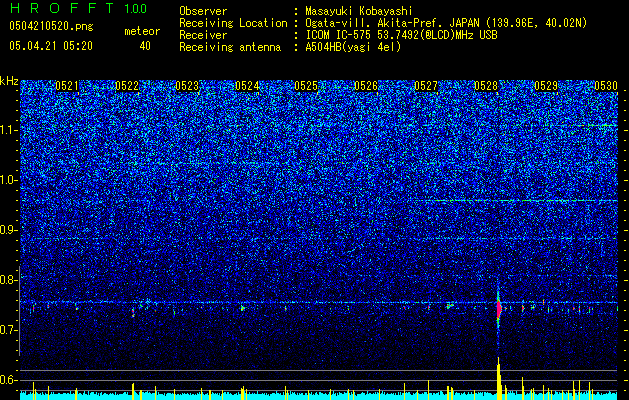
Task: Click the 0528 time marker
Action: coord(486,86)
